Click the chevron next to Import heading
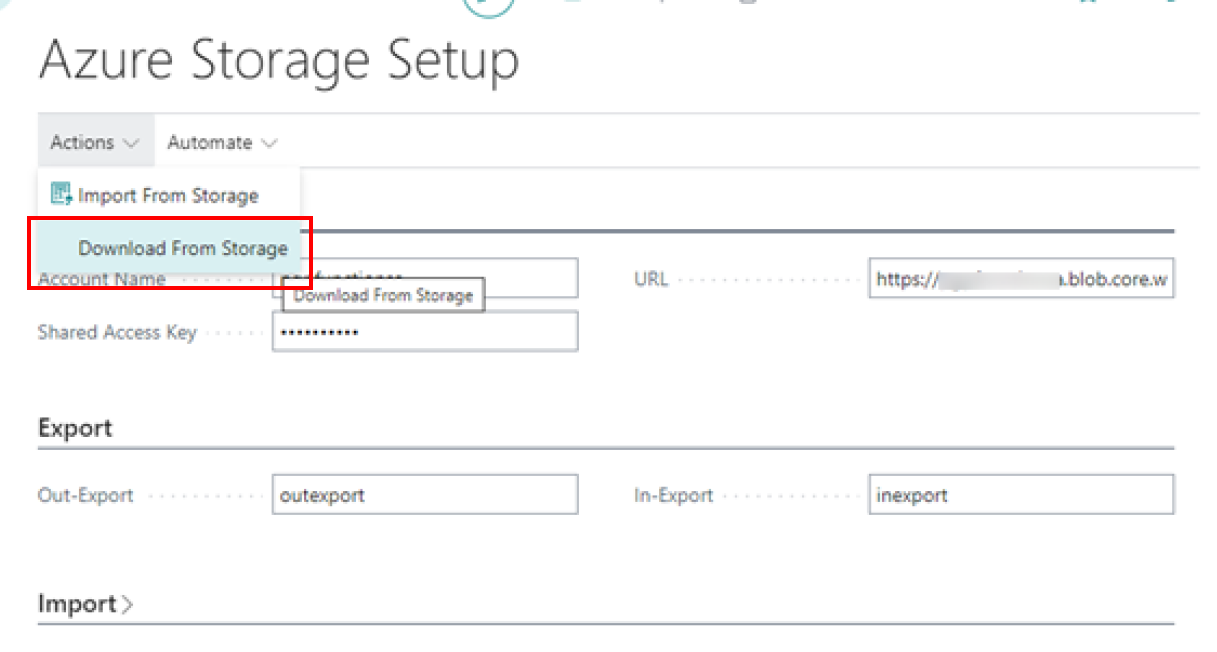 click(x=127, y=604)
